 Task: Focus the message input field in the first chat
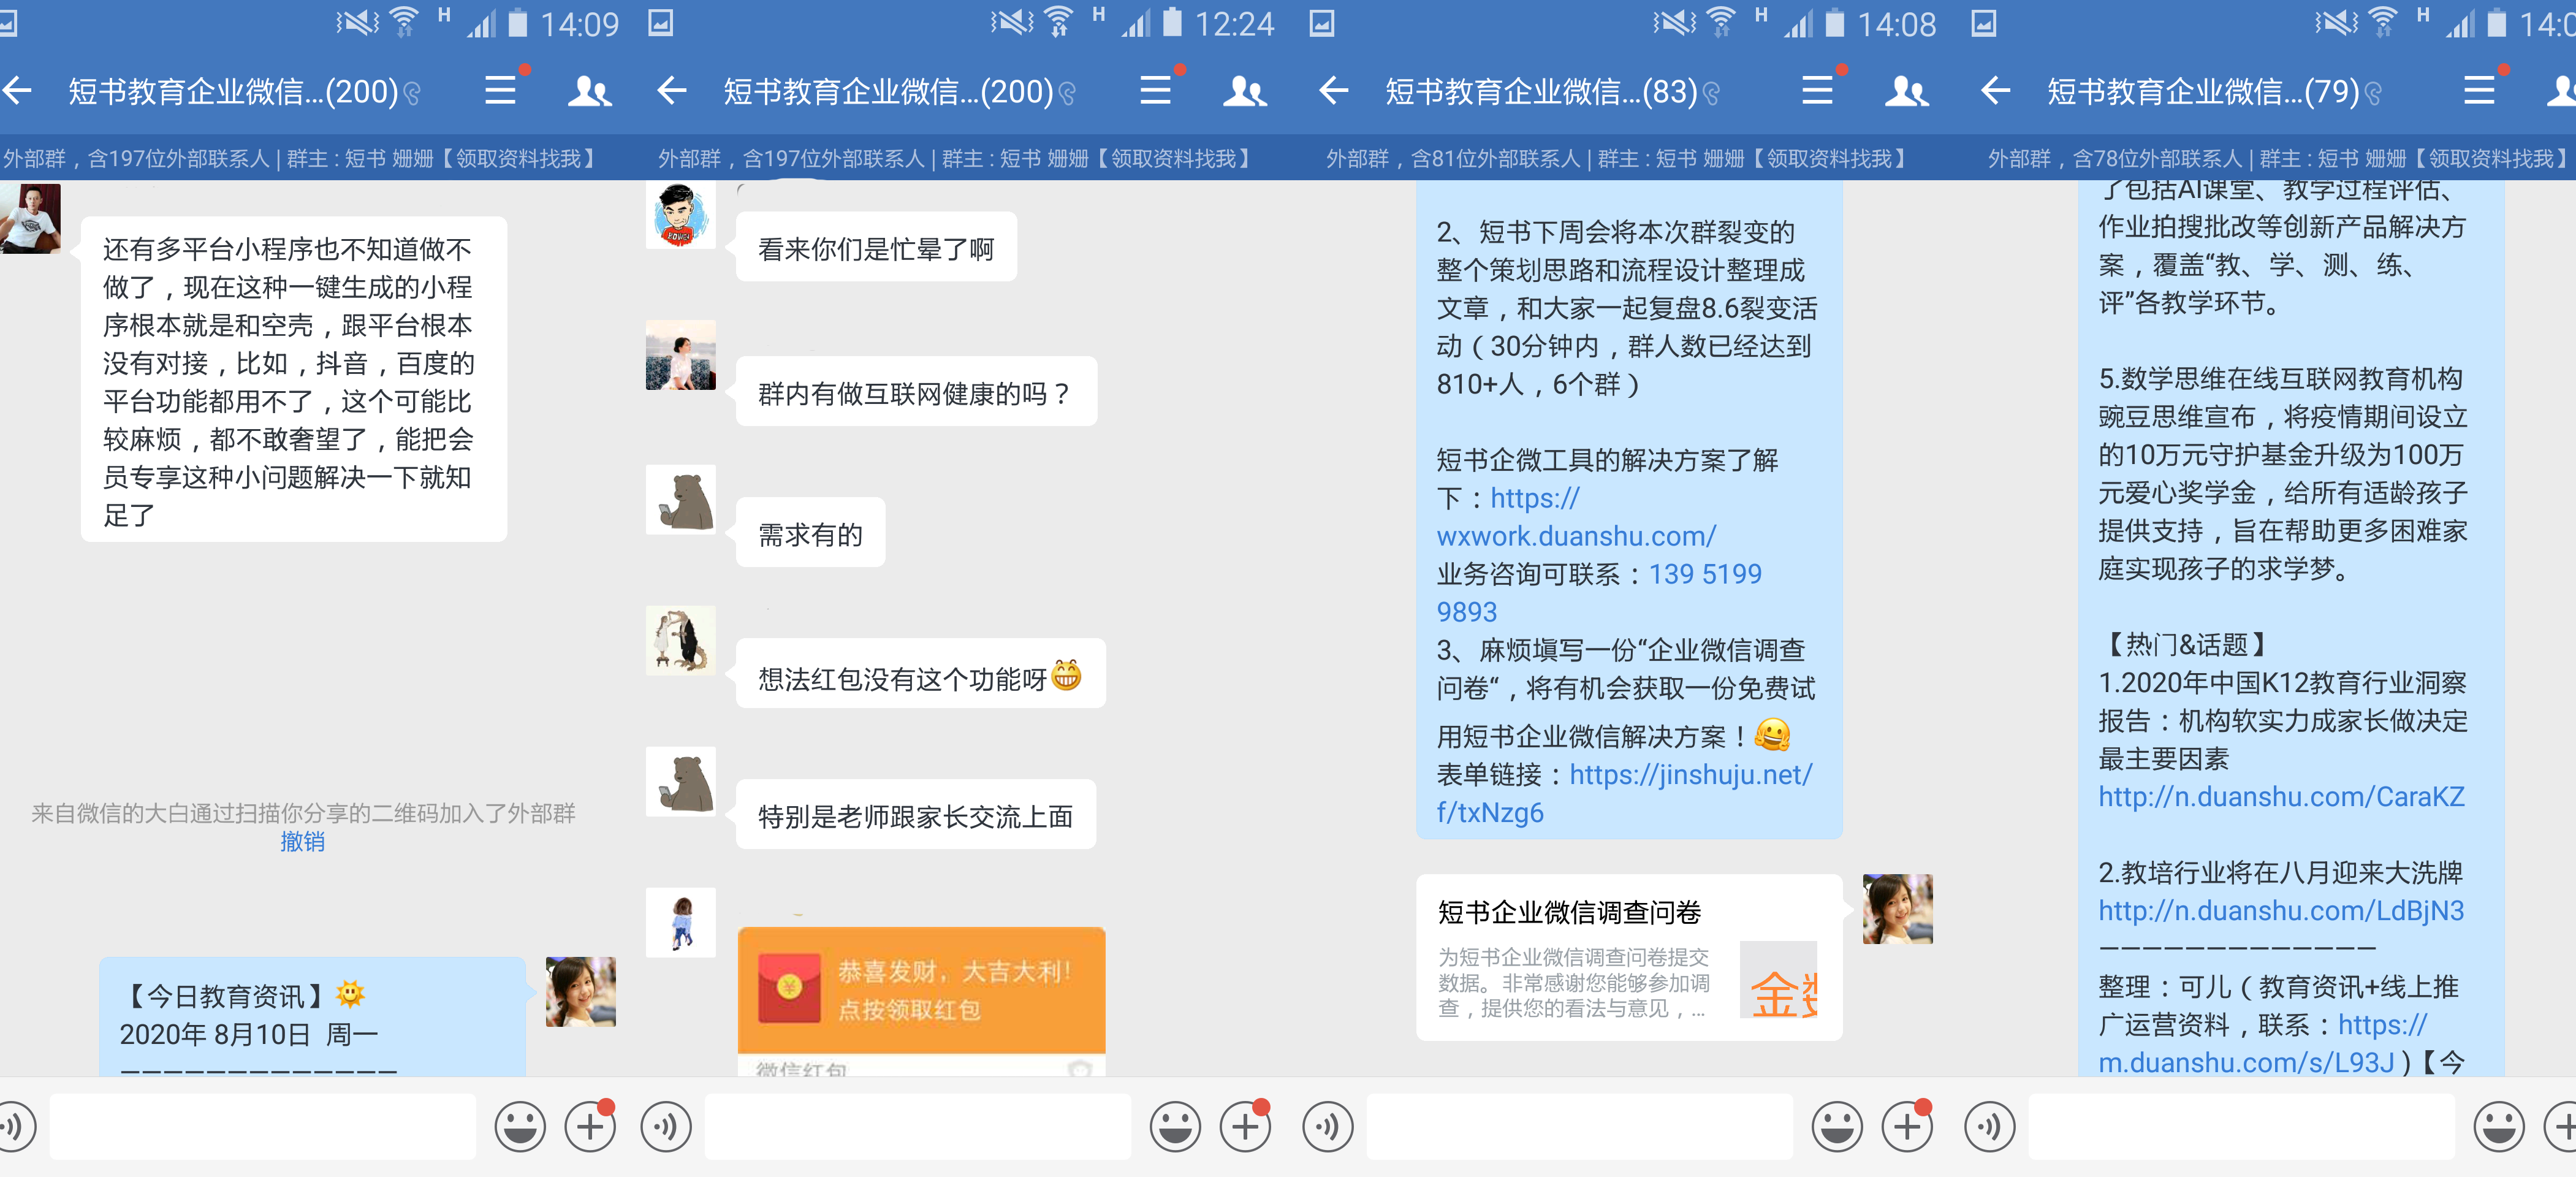[x=263, y=1127]
